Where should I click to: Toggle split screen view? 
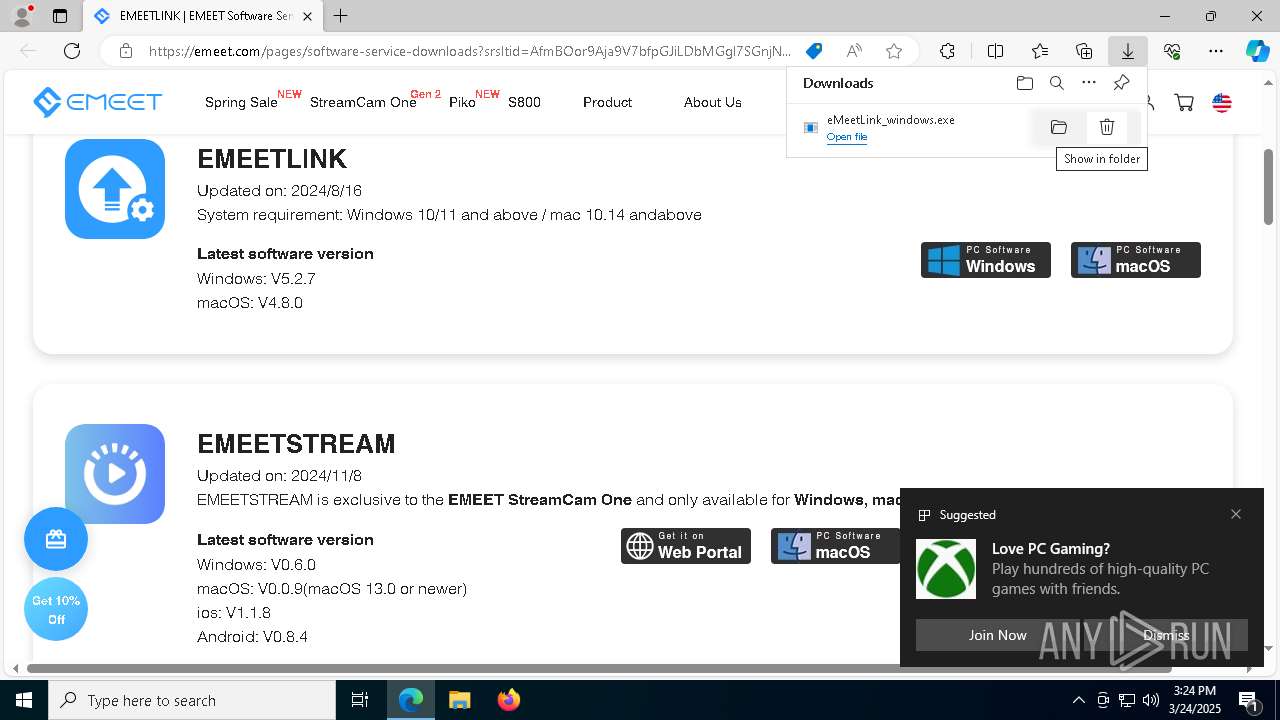[995, 51]
